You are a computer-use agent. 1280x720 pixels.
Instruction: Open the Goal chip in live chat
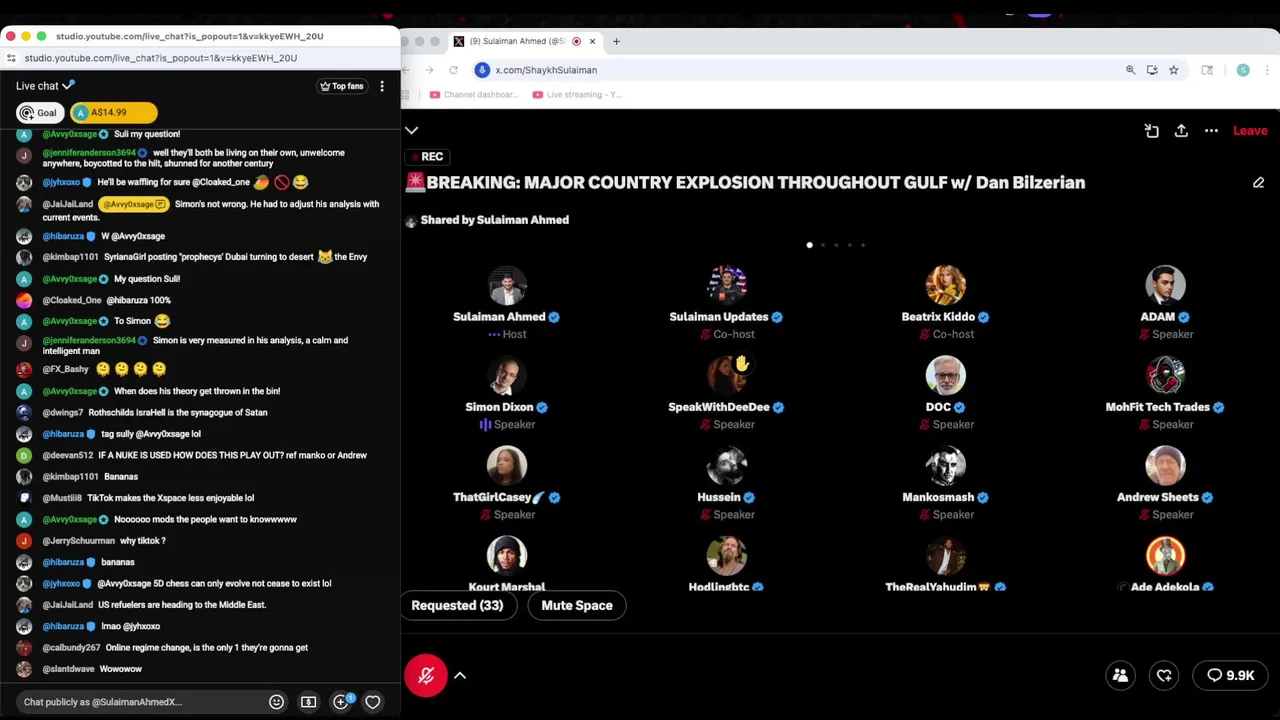pyautogui.click(x=39, y=113)
